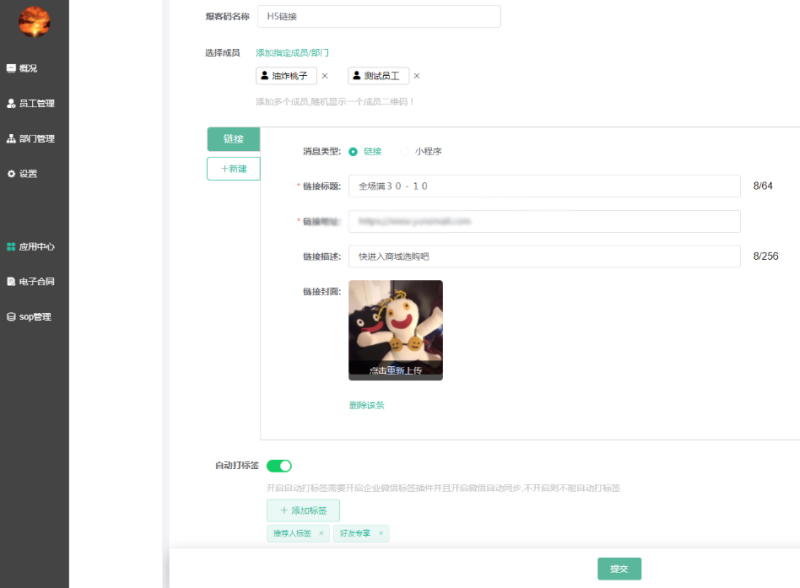Select the 员工管理 staff management icon
Image resolution: width=800 pixels, height=588 pixels.
35,103
